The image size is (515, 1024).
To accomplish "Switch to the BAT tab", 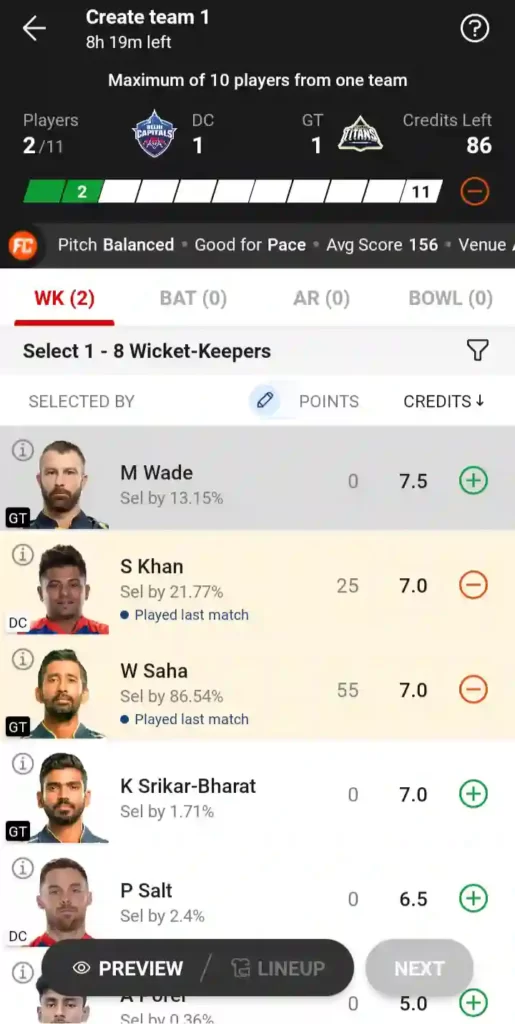I will pos(193,298).
